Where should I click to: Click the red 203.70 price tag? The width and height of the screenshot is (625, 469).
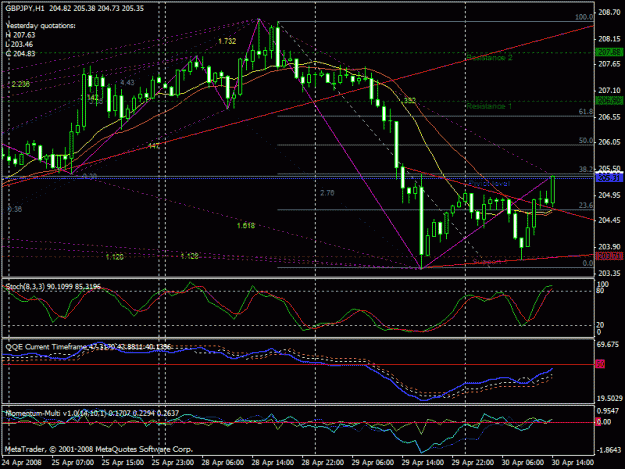pyautogui.click(x=609, y=256)
